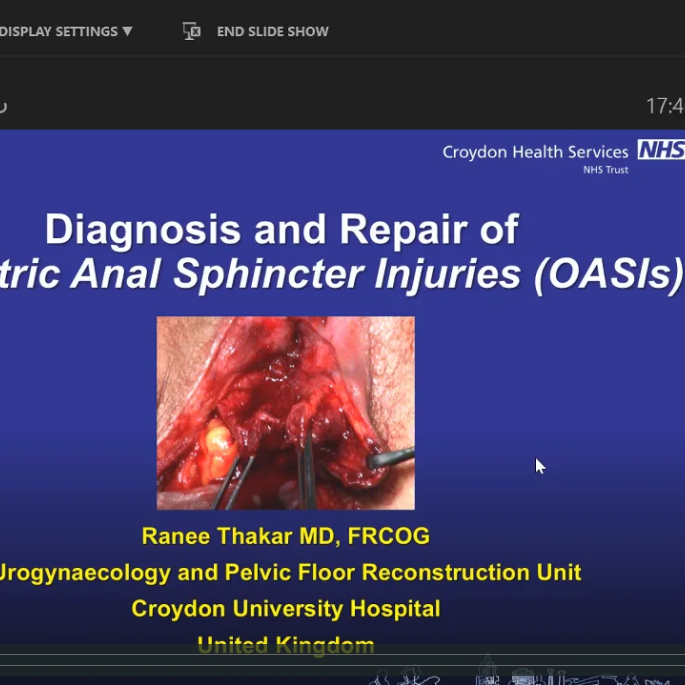Viewport: 685px width, 685px height.
Task: Click the surgical photo on the slide
Action: click(285, 413)
